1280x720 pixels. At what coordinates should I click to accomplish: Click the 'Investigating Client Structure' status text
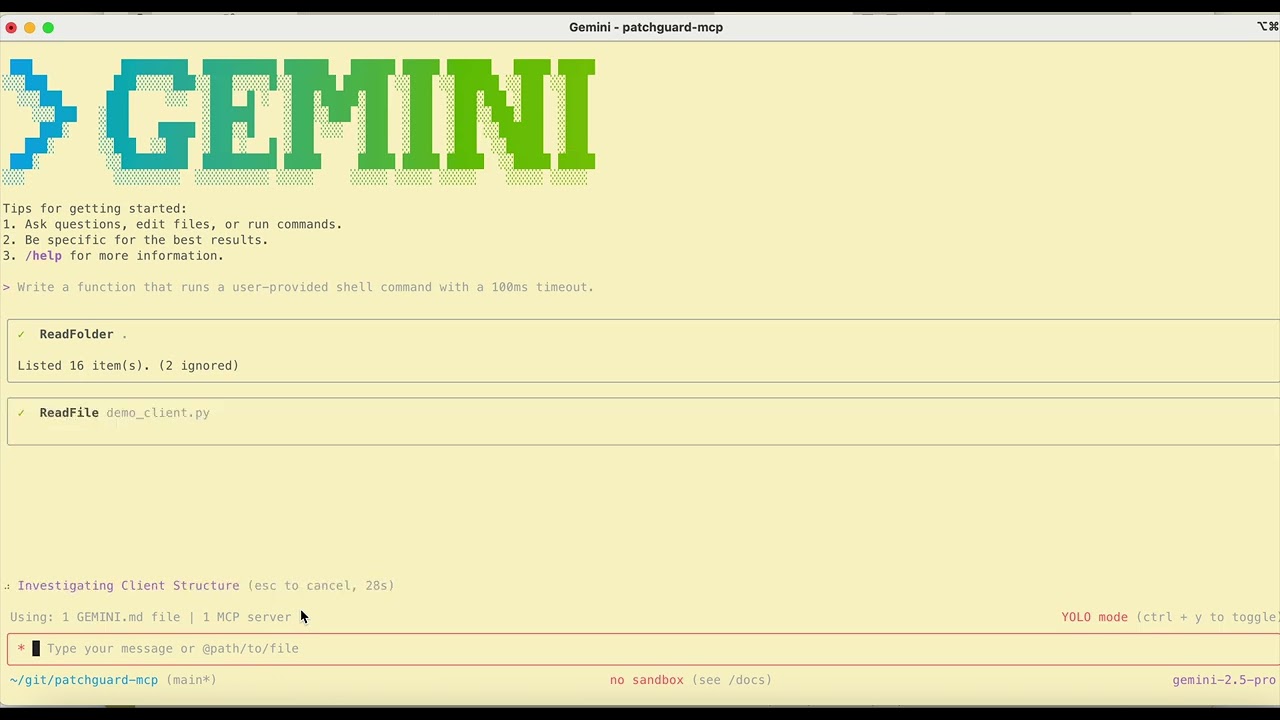pyautogui.click(x=128, y=586)
